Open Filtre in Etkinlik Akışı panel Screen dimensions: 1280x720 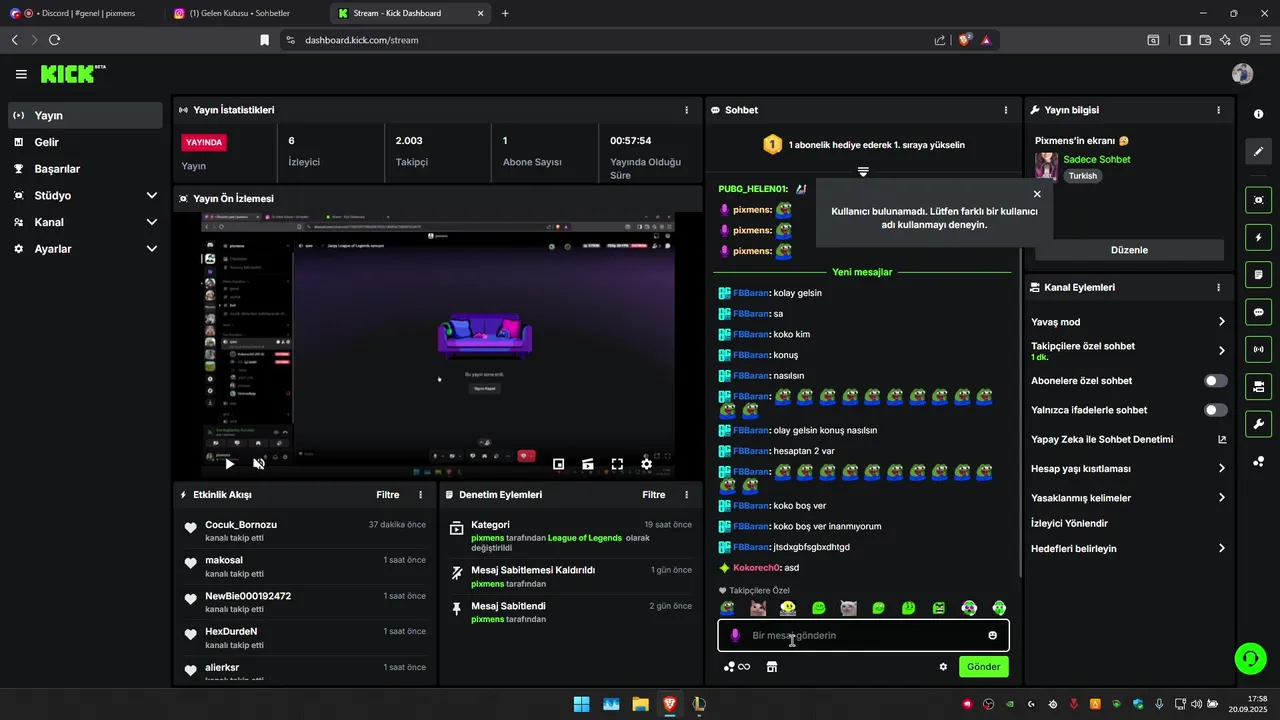388,495
